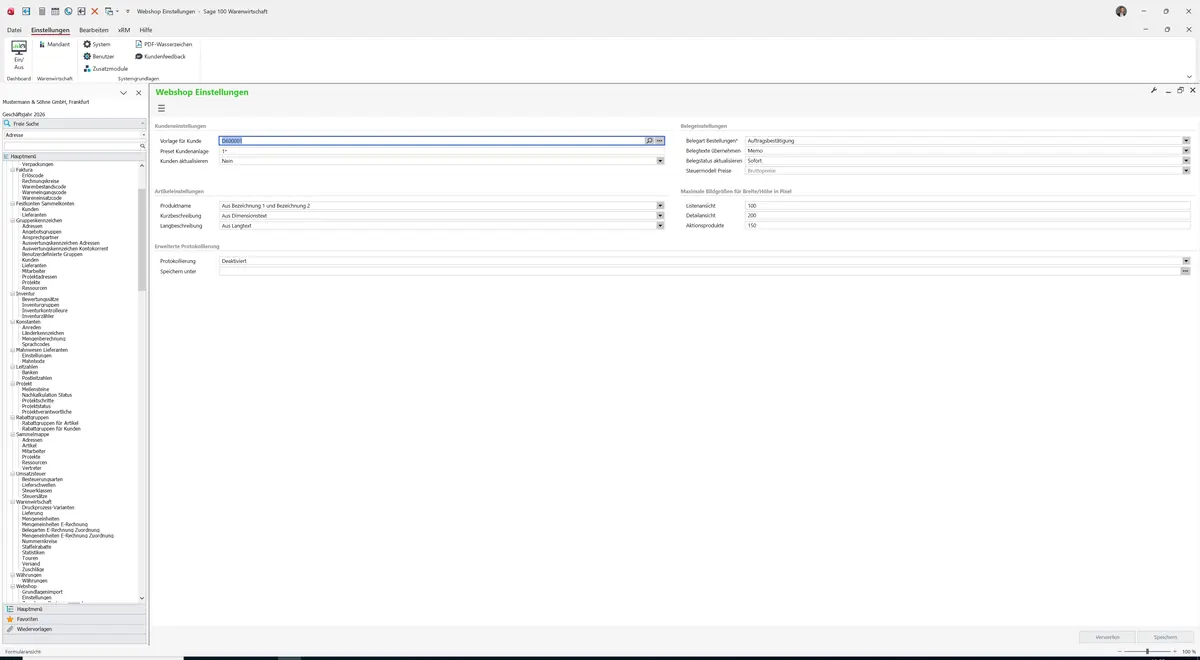Adjust the zoom slider in status bar

click(1147, 651)
